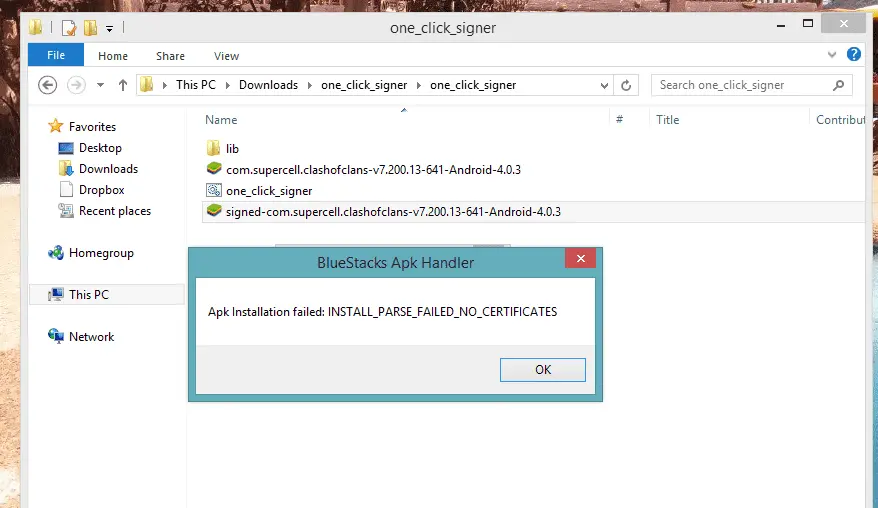Screen dimensions: 878x508
Task: Go back with the Back arrow
Action: click(x=48, y=85)
